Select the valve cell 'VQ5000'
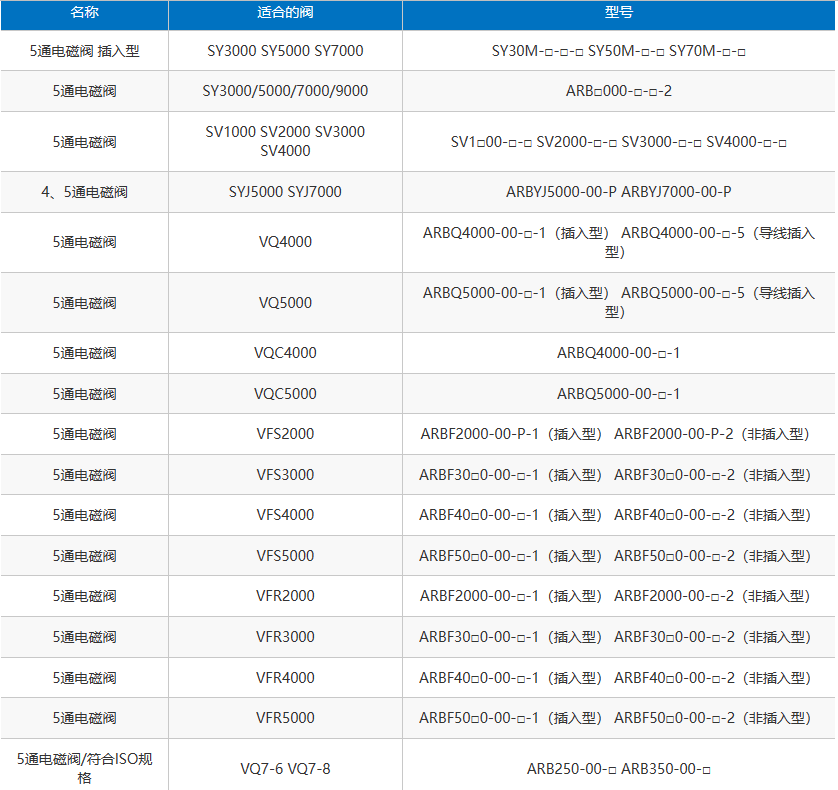This screenshot has height=790, width=838. pyautogui.click(x=285, y=303)
